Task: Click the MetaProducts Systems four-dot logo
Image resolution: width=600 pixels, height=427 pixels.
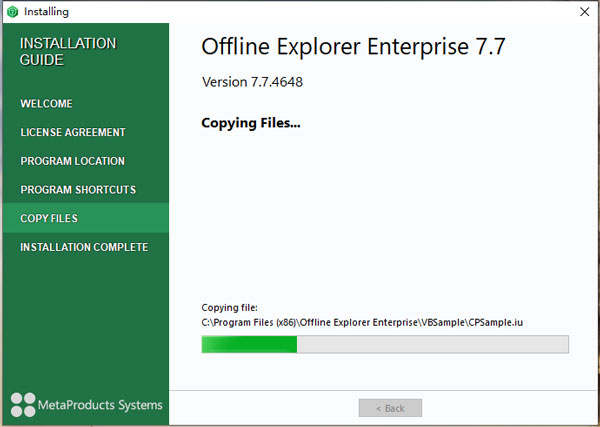Action: tap(23, 404)
